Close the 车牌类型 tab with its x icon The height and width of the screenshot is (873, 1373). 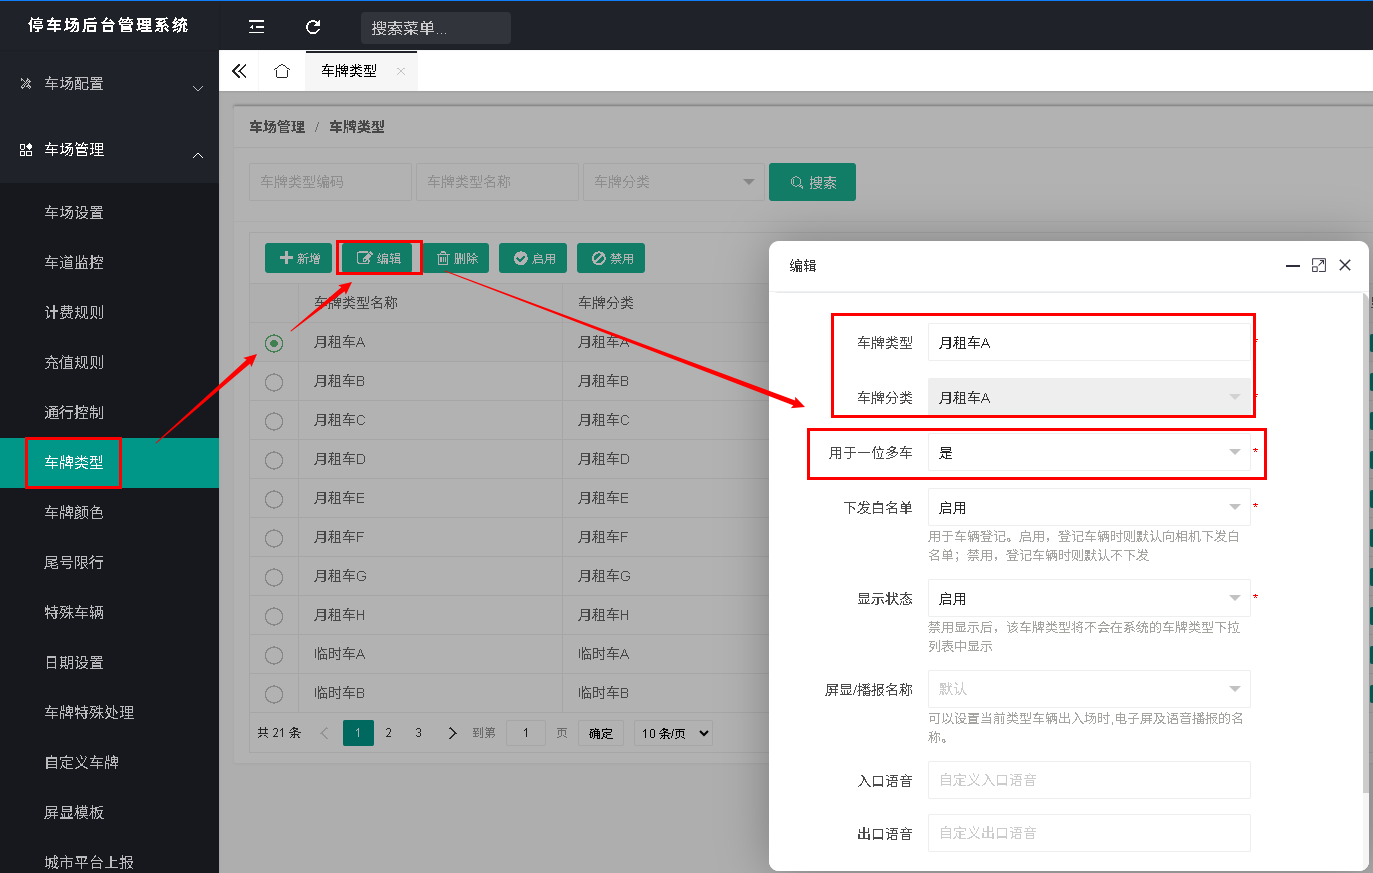pos(401,71)
